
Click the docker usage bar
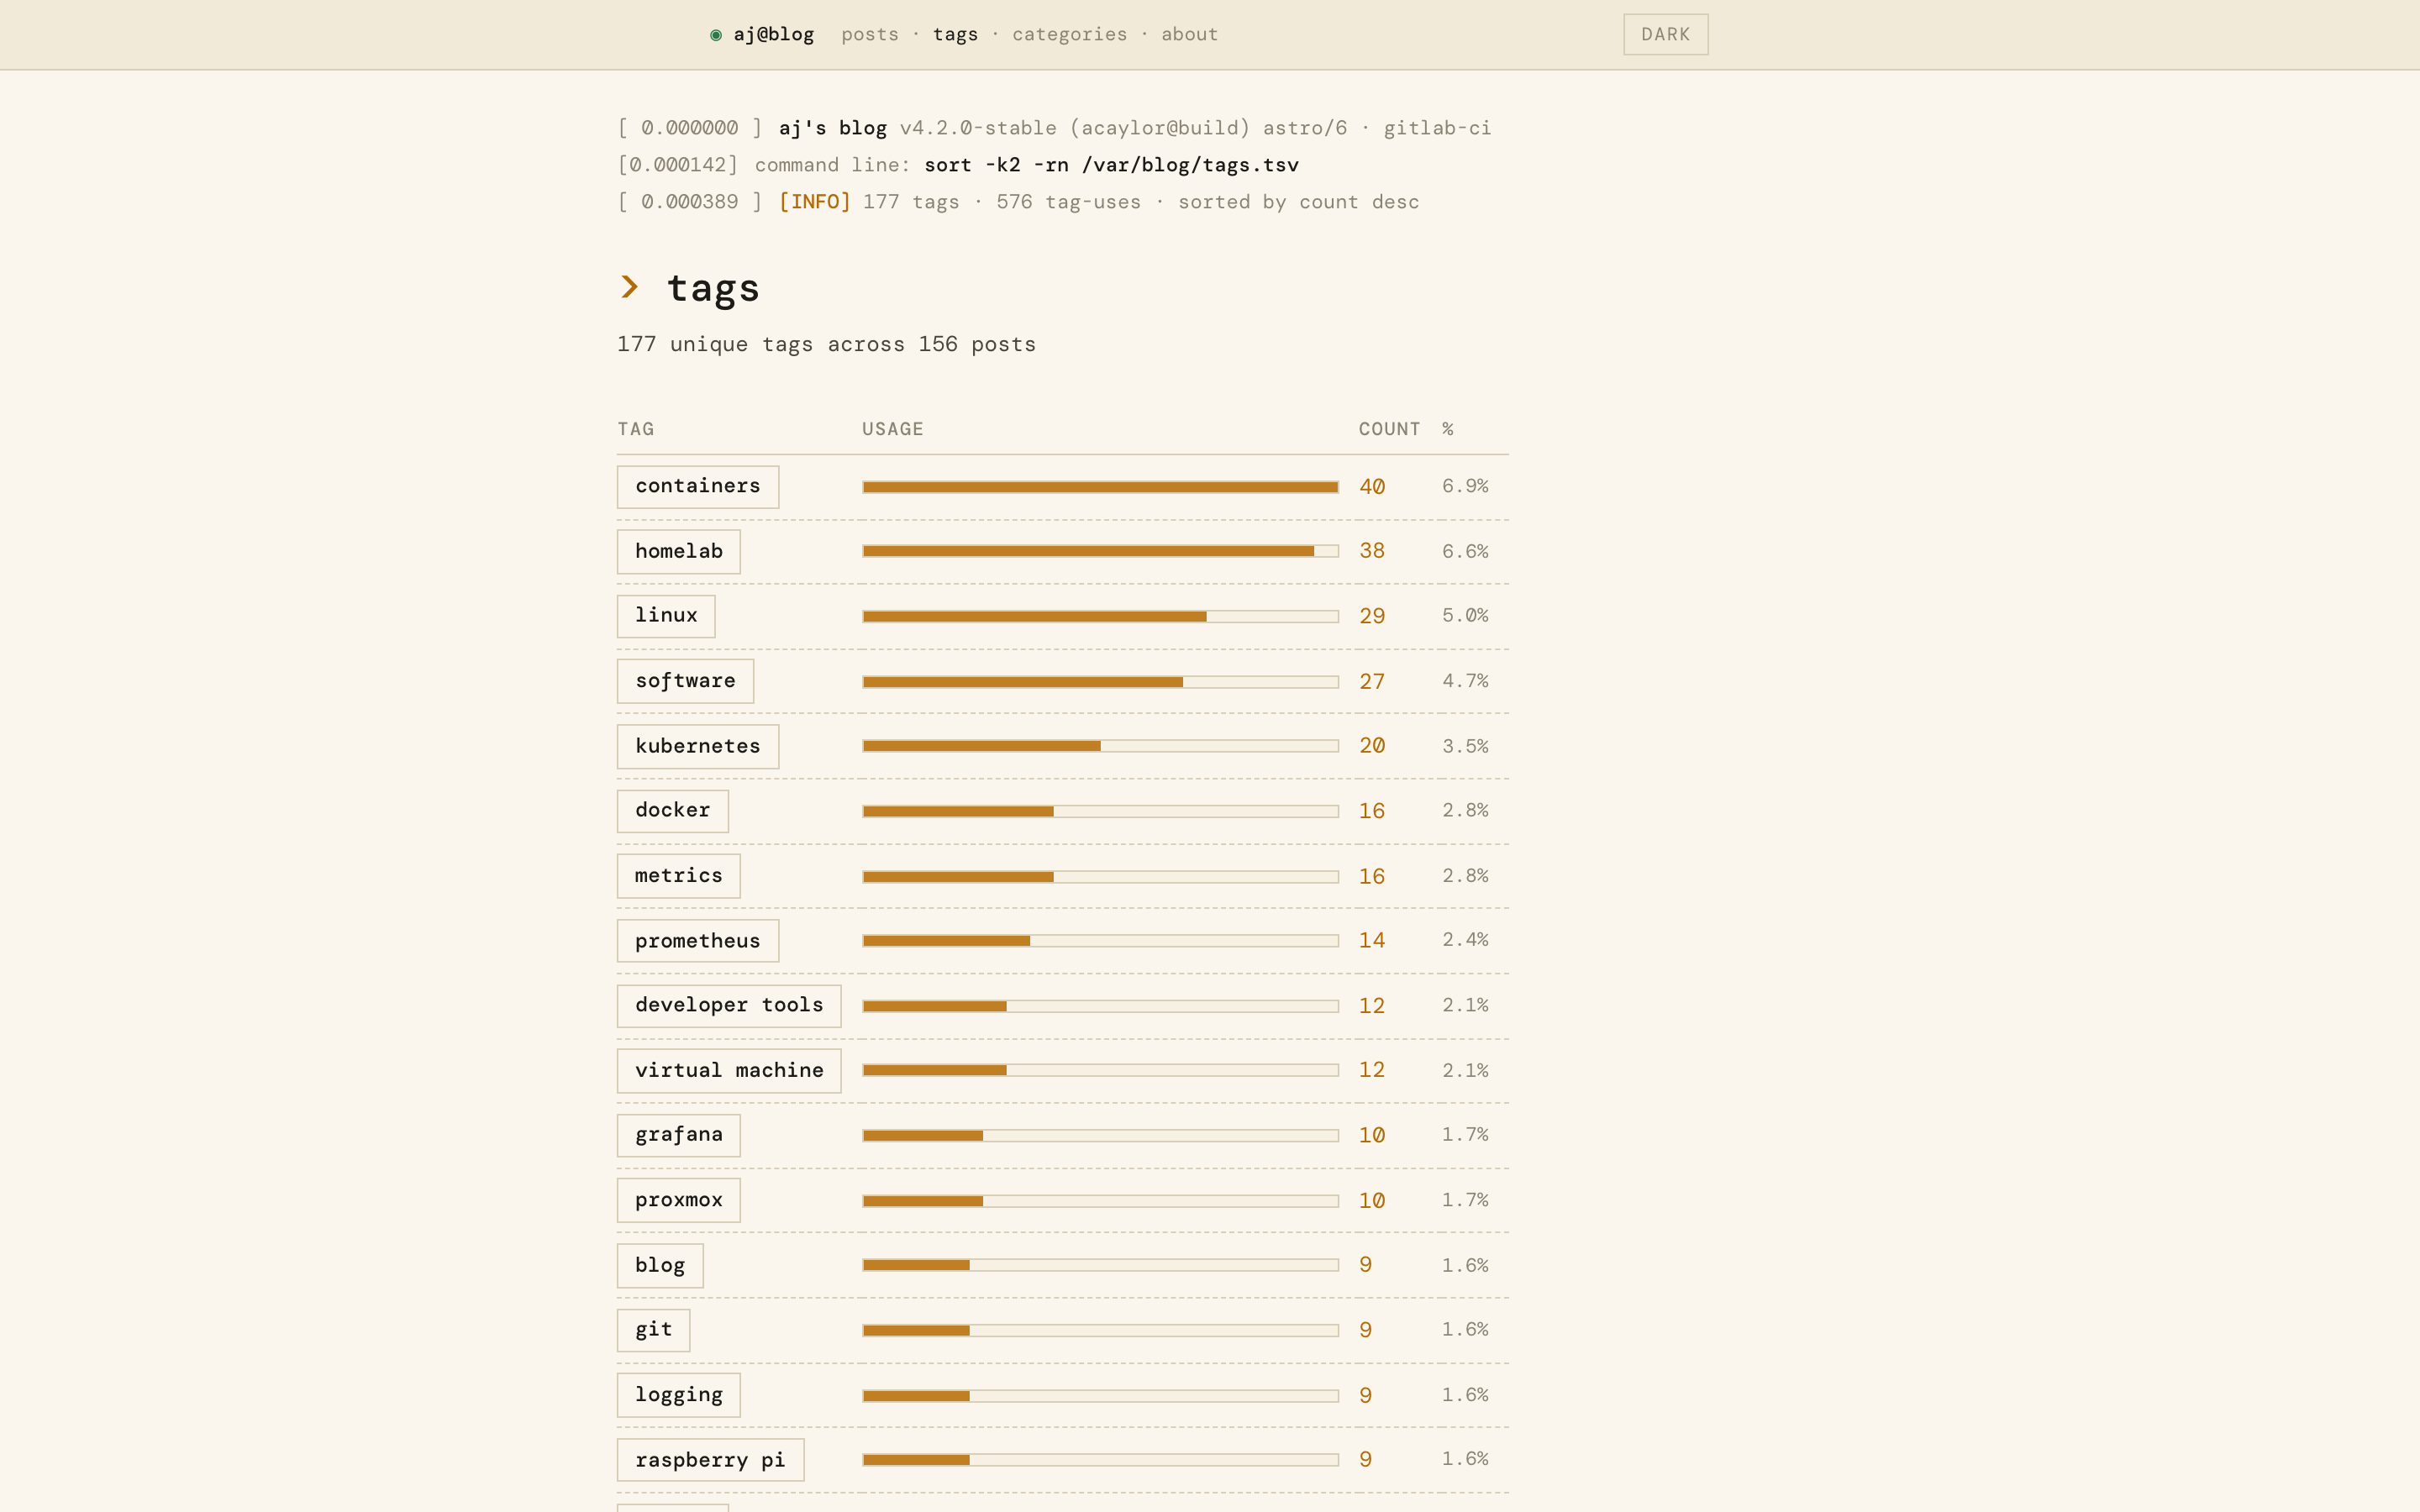click(1100, 811)
